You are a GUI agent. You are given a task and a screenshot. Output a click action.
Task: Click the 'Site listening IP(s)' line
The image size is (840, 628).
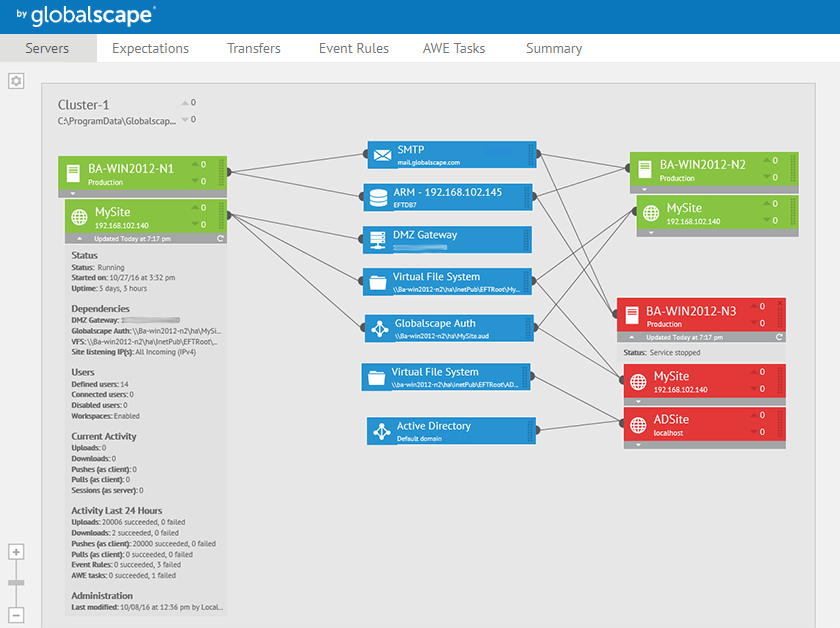click(134, 352)
